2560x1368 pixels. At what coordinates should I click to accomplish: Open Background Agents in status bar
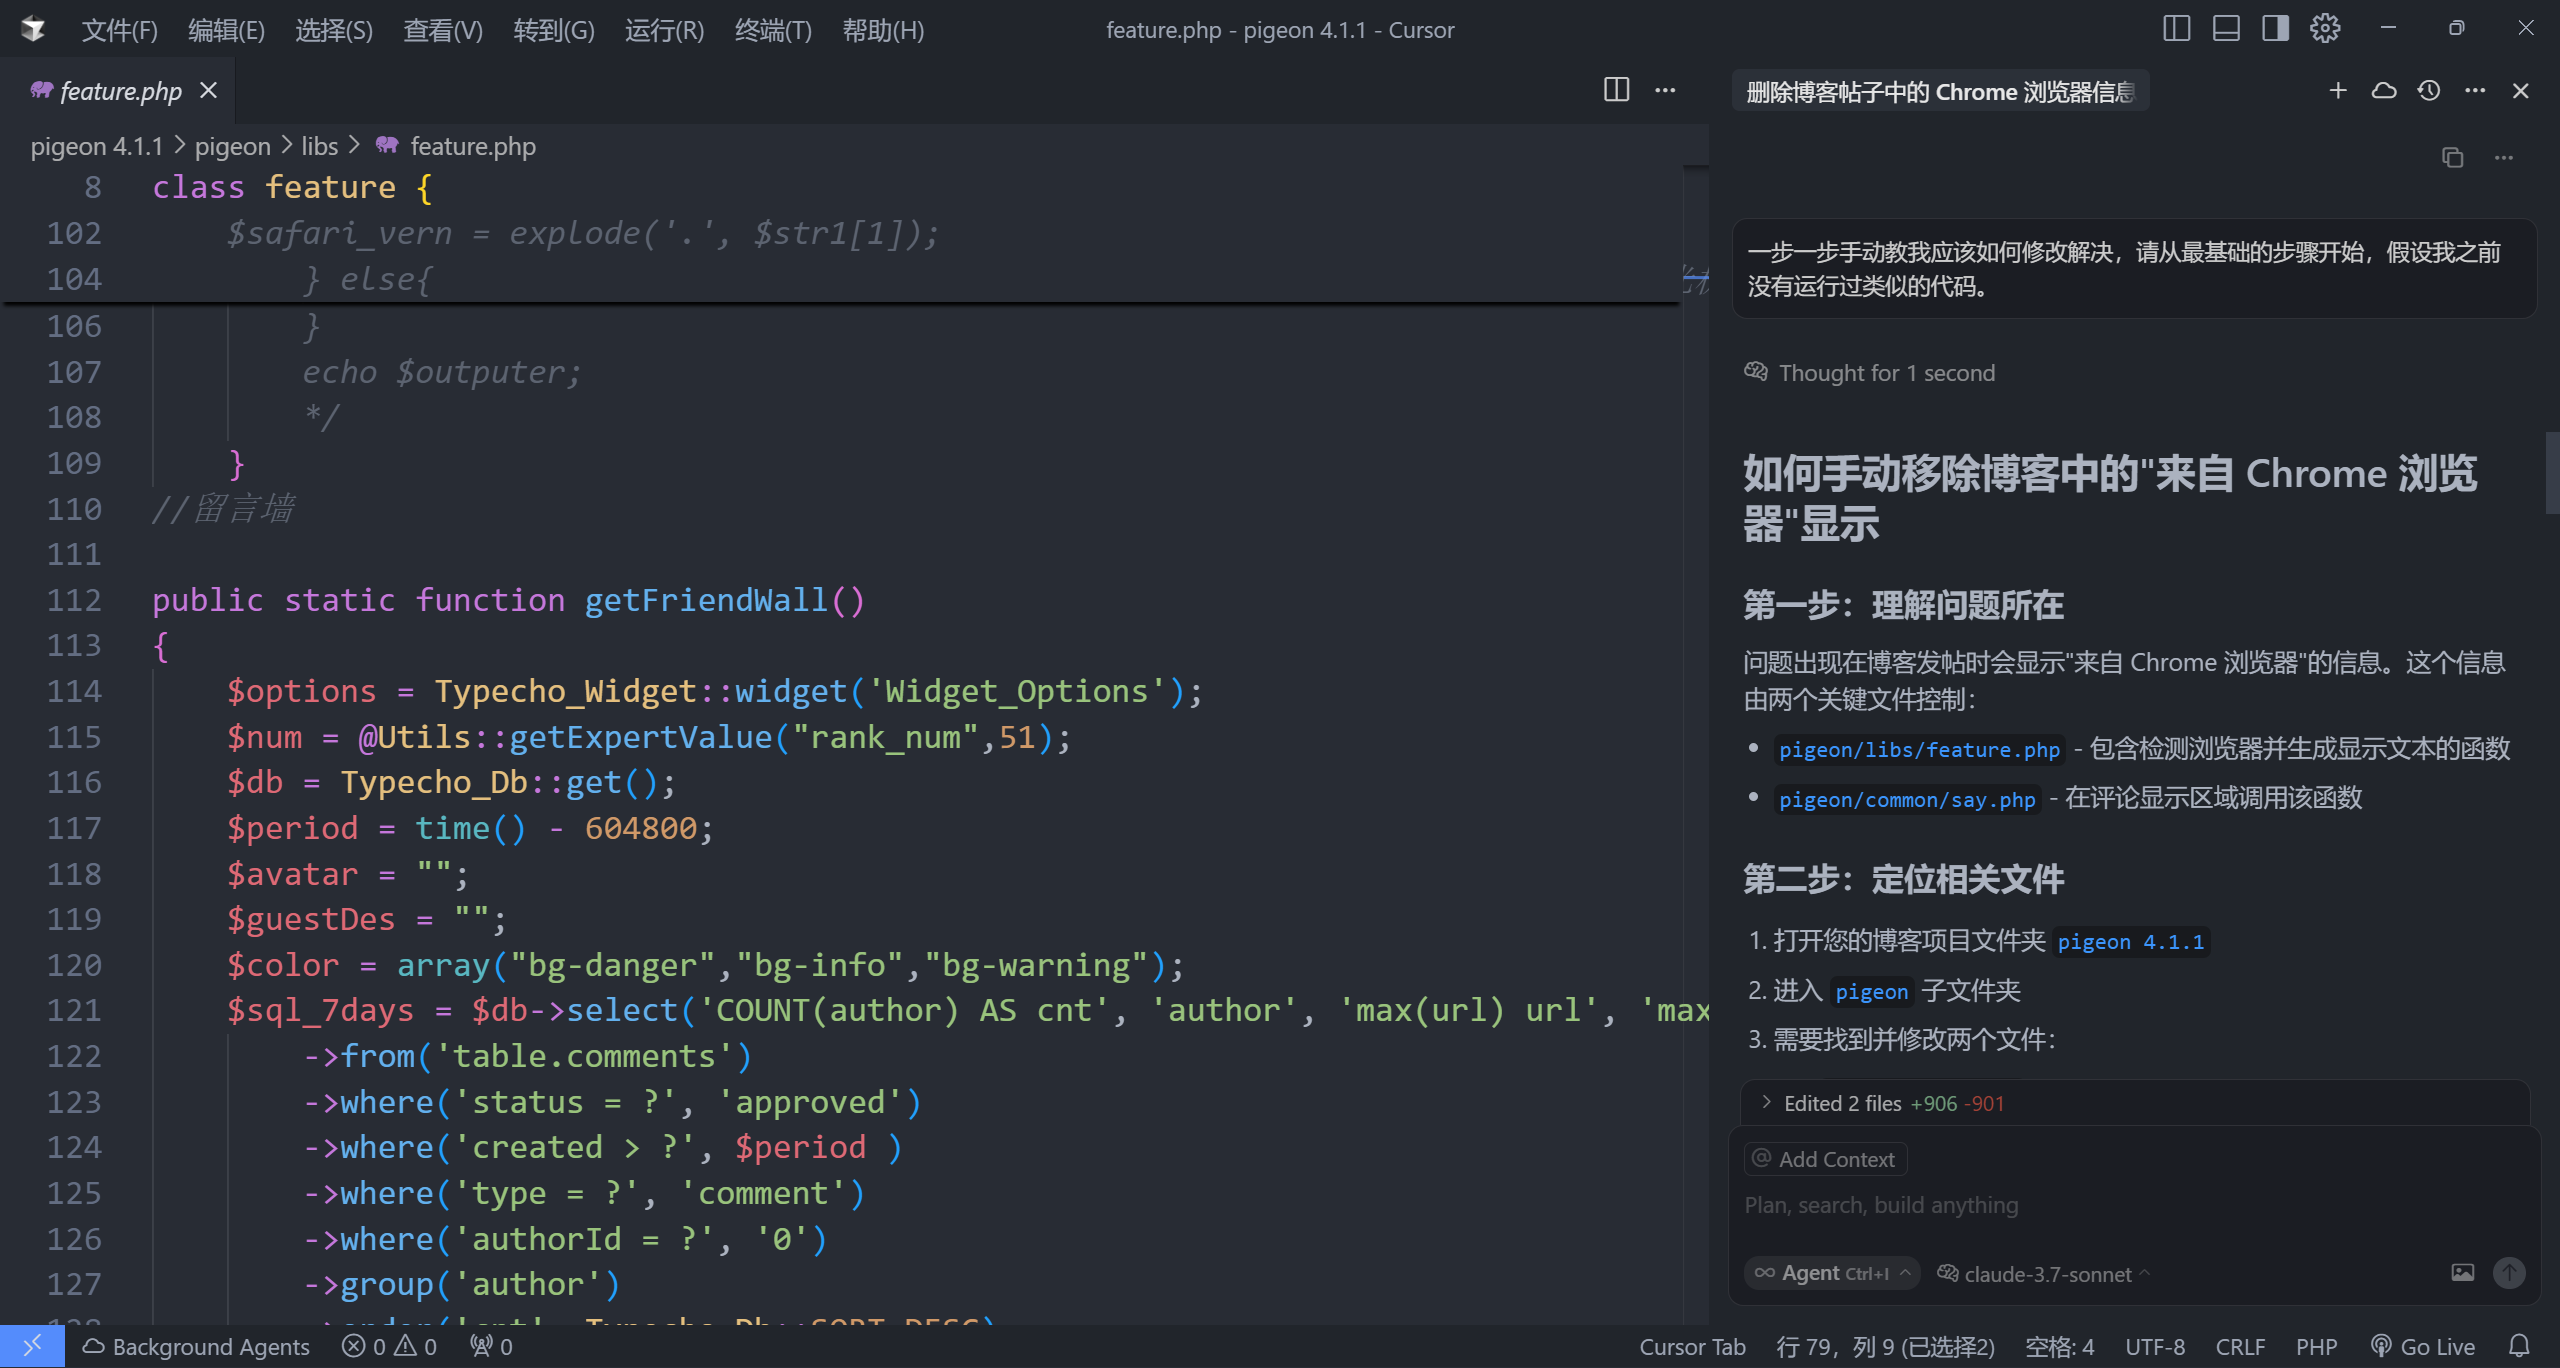click(196, 1346)
